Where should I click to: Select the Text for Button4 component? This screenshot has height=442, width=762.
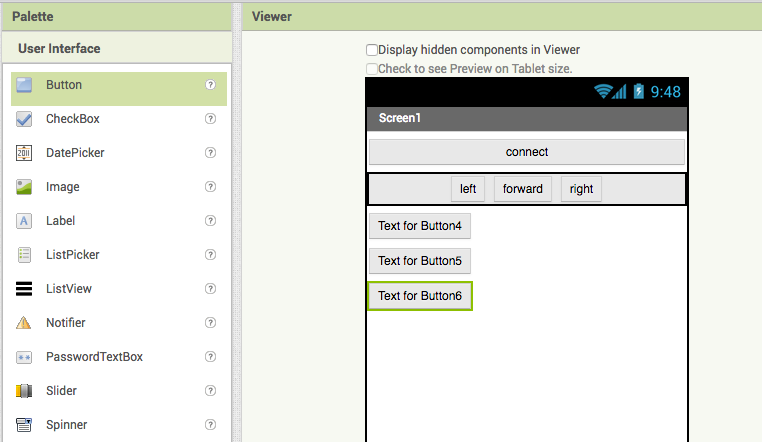coord(420,226)
